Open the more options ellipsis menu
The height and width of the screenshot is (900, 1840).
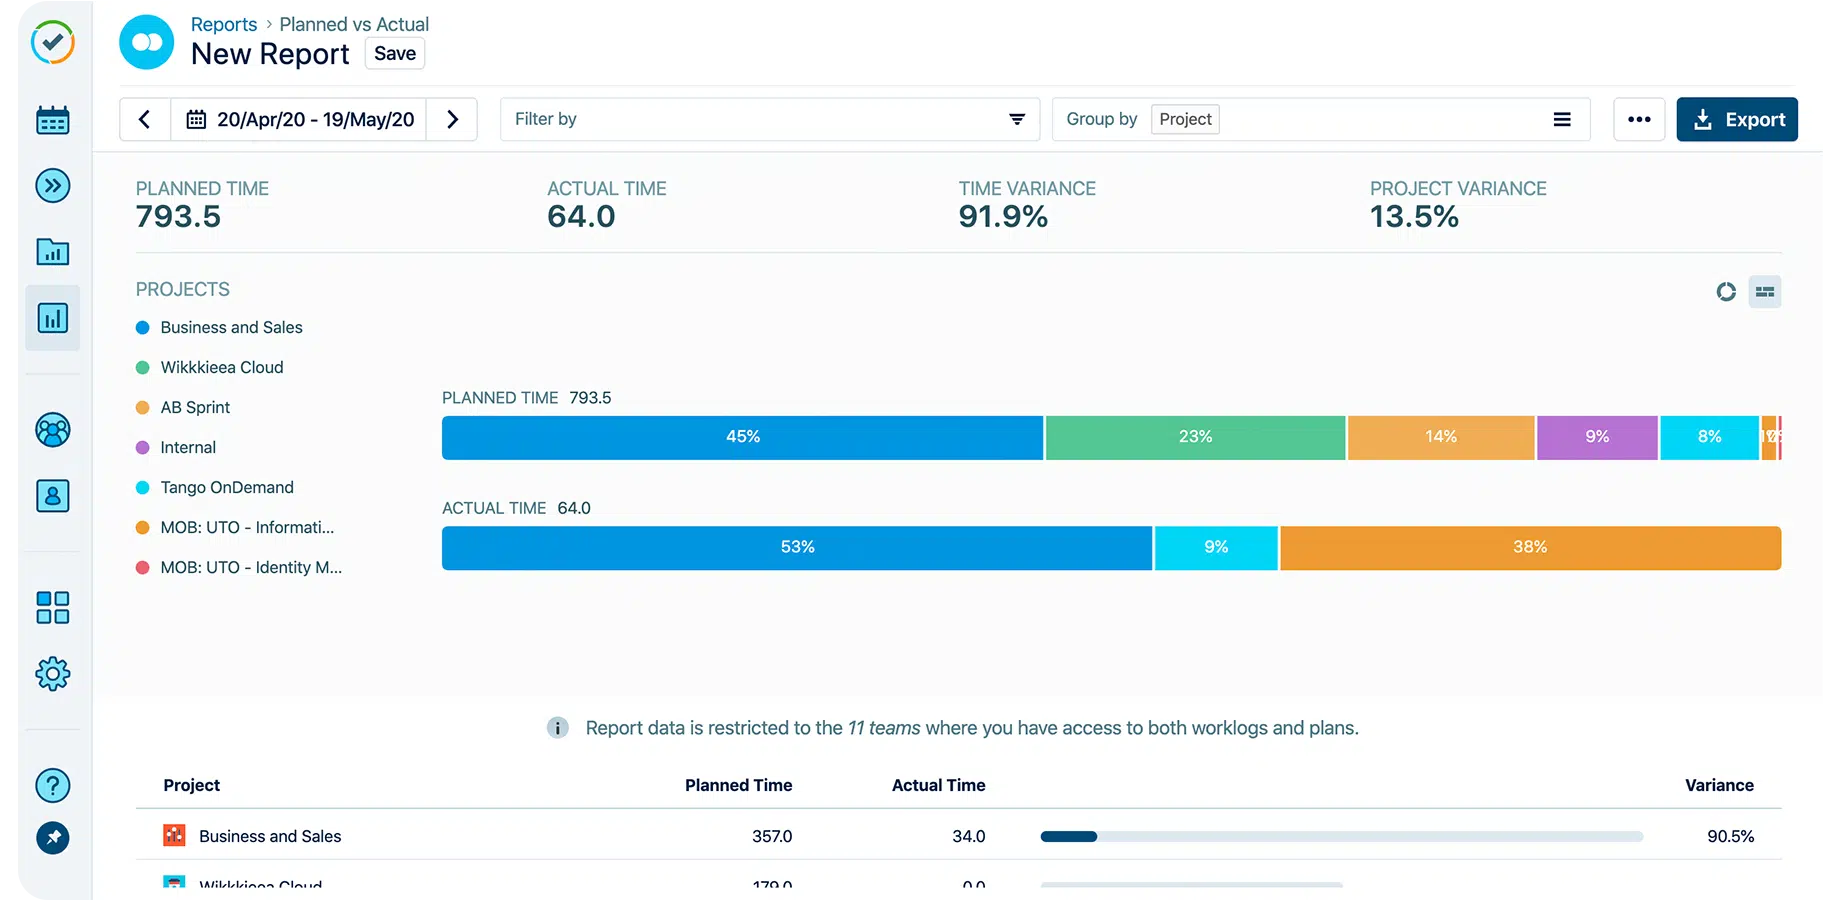click(x=1639, y=119)
